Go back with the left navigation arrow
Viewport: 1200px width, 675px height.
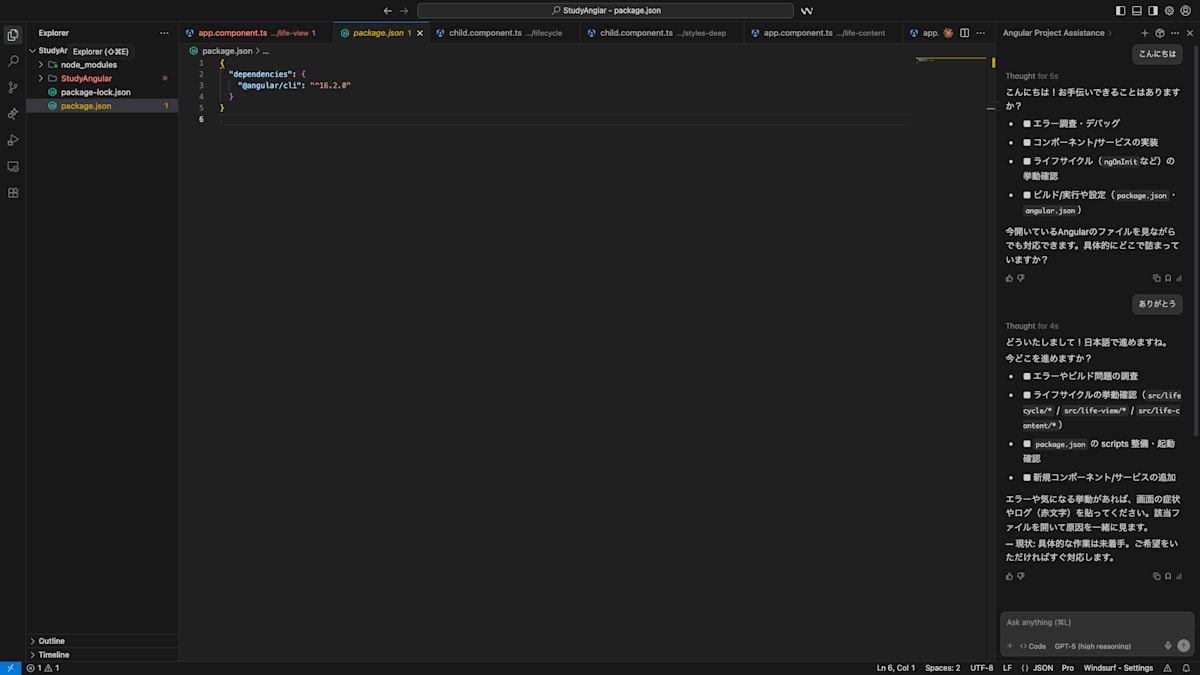coord(388,11)
